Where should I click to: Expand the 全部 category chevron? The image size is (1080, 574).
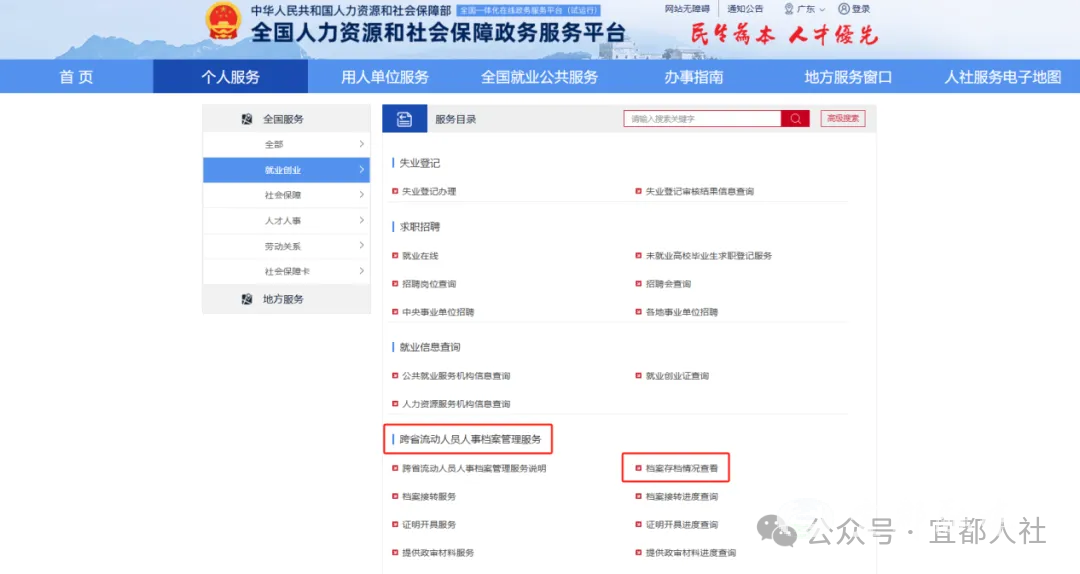362,144
